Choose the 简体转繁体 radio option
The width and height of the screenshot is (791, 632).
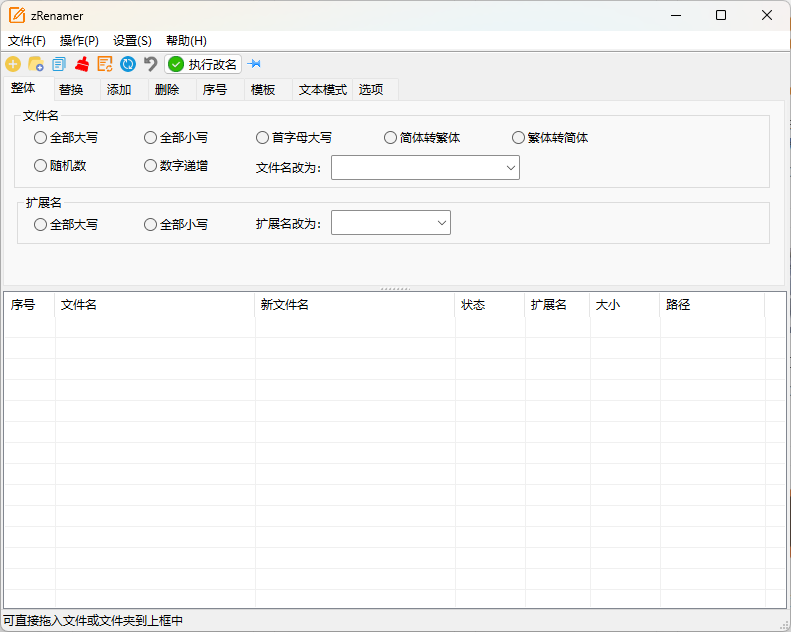pos(391,138)
